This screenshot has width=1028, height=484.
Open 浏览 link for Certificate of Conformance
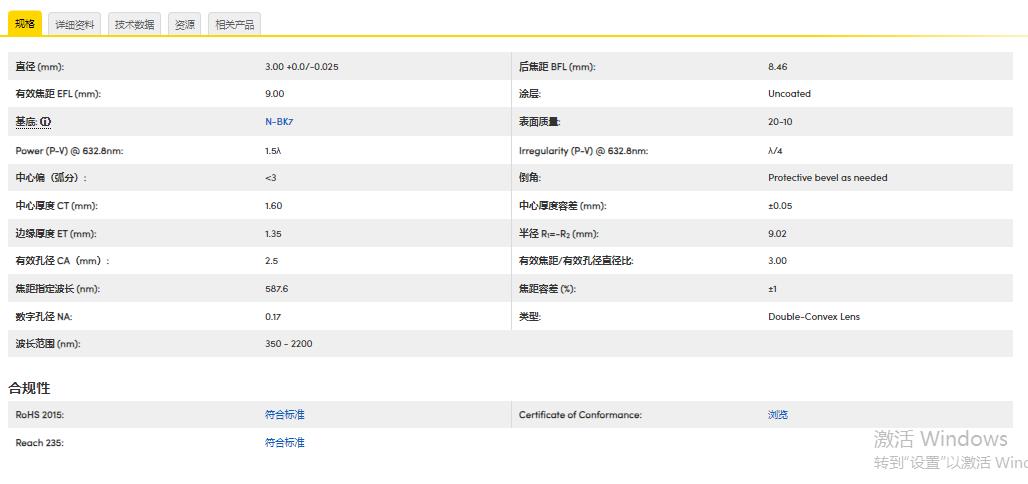point(777,414)
